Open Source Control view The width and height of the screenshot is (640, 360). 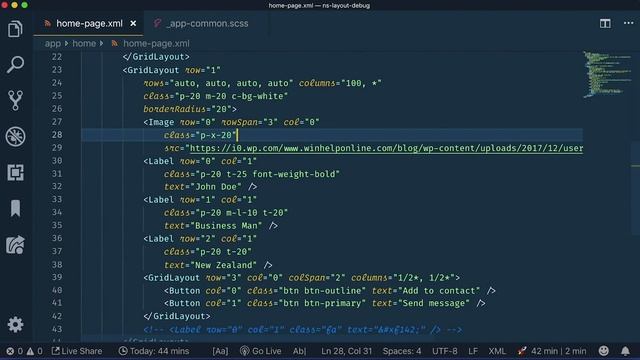coord(15,100)
